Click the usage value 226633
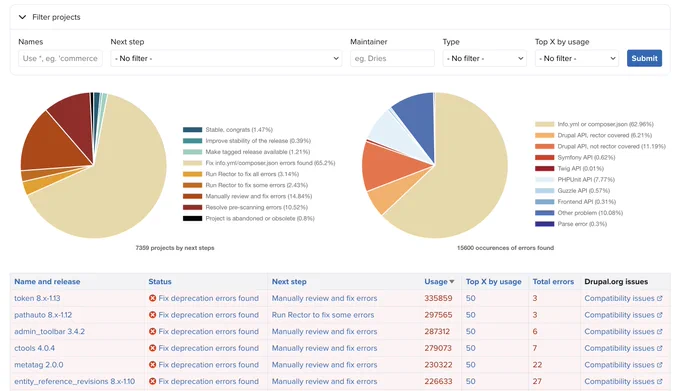The height and width of the screenshot is (391, 680). point(438,381)
